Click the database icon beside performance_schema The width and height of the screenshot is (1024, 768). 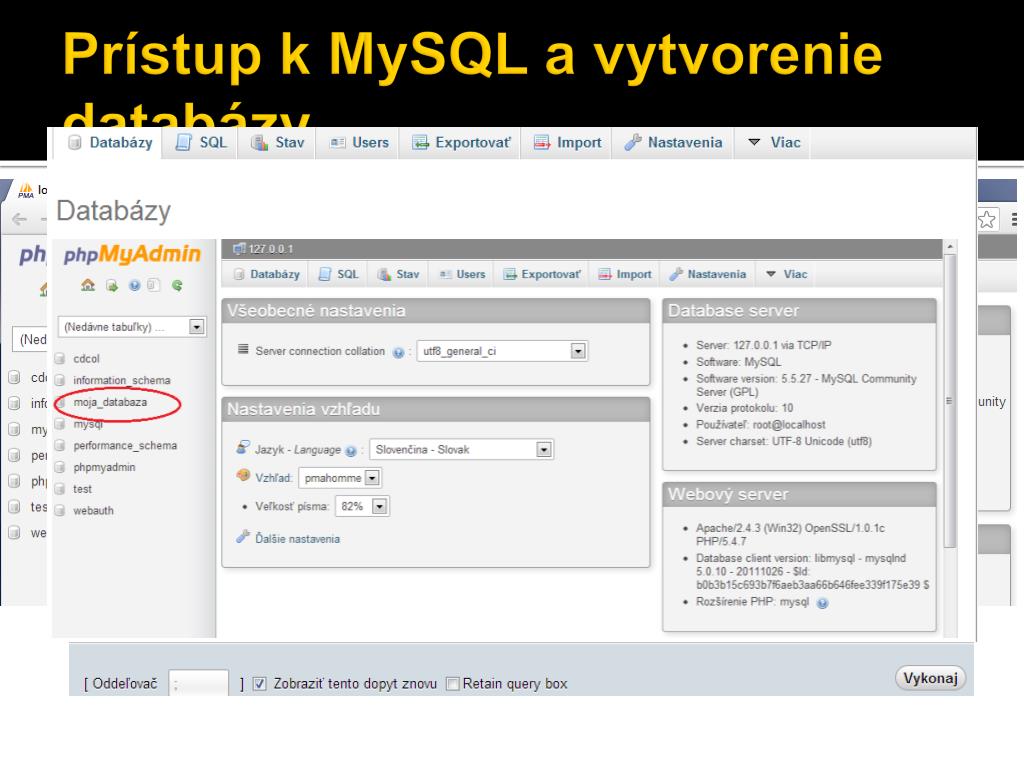coord(60,445)
